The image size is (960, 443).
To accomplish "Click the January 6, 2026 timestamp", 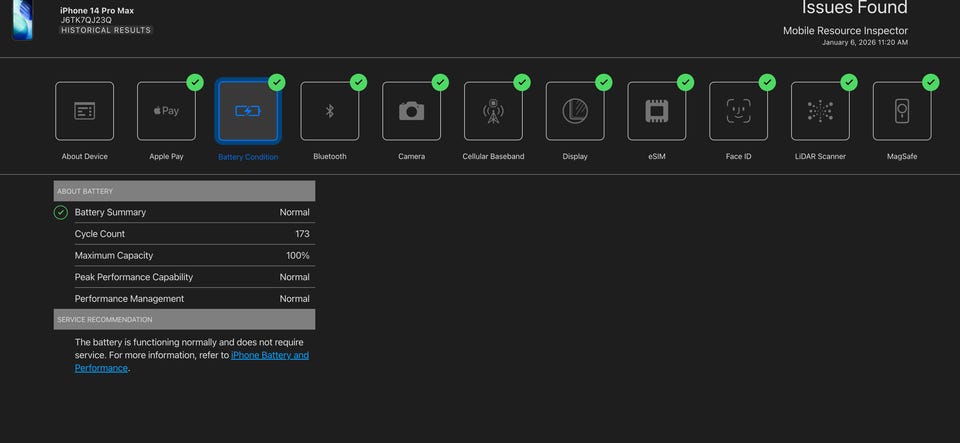I will tap(864, 43).
